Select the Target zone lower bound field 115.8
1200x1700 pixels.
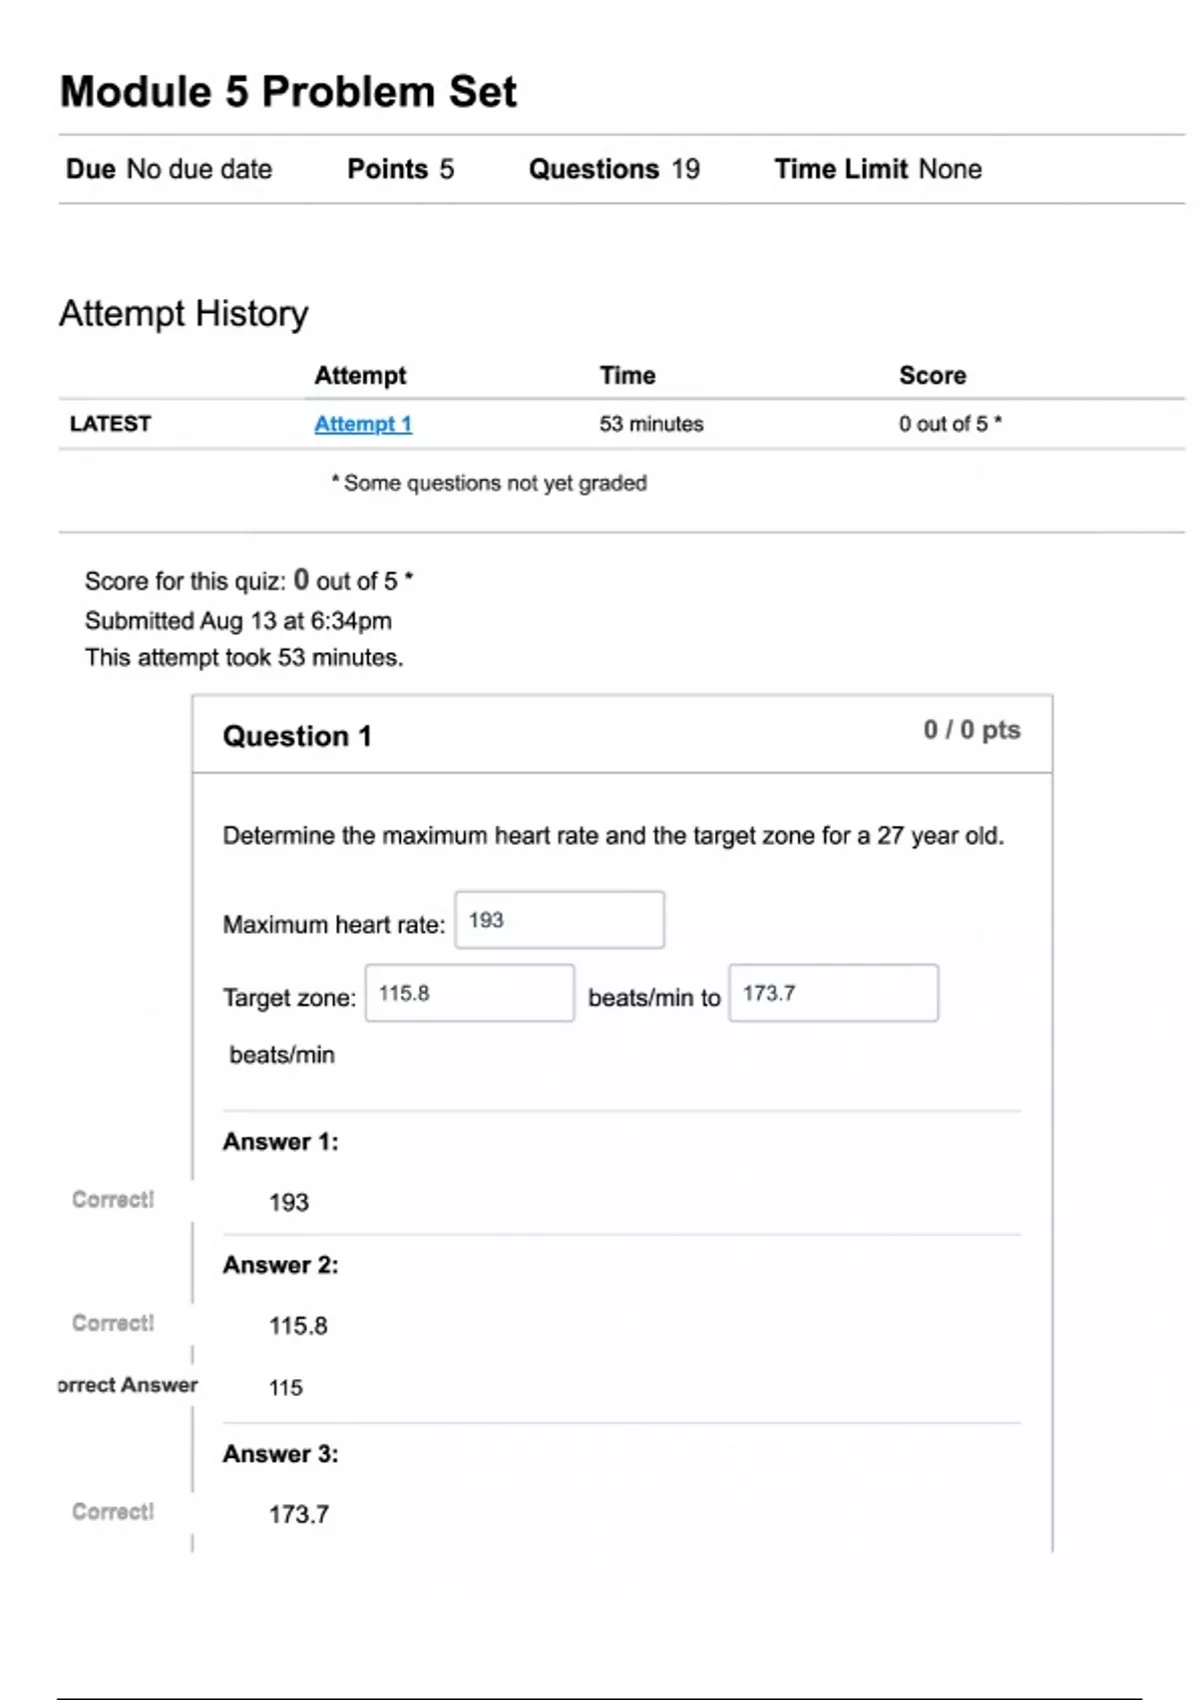[x=470, y=991]
